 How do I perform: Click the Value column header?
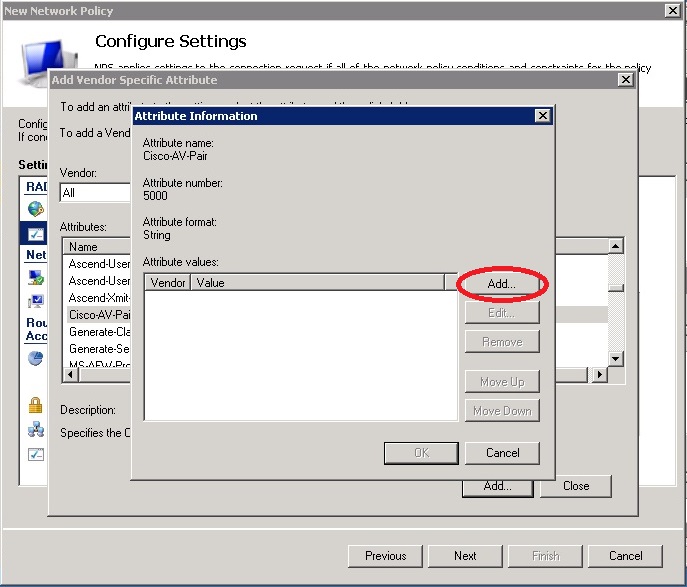tap(320, 283)
